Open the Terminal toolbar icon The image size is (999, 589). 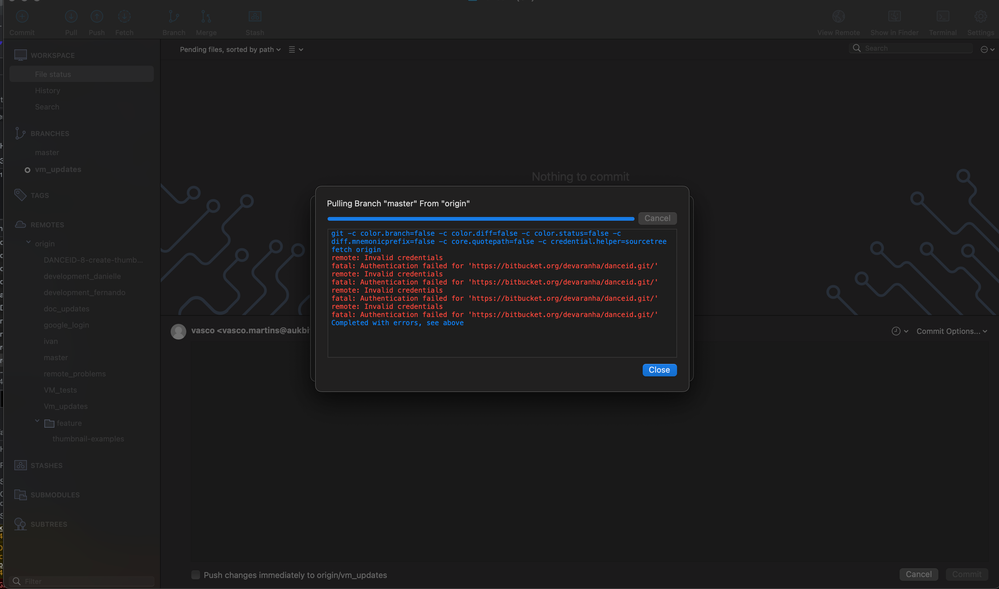click(x=943, y=17)
